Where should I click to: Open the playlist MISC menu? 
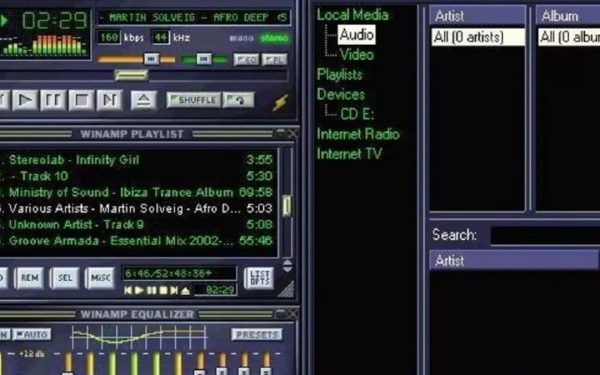[100, 278]
